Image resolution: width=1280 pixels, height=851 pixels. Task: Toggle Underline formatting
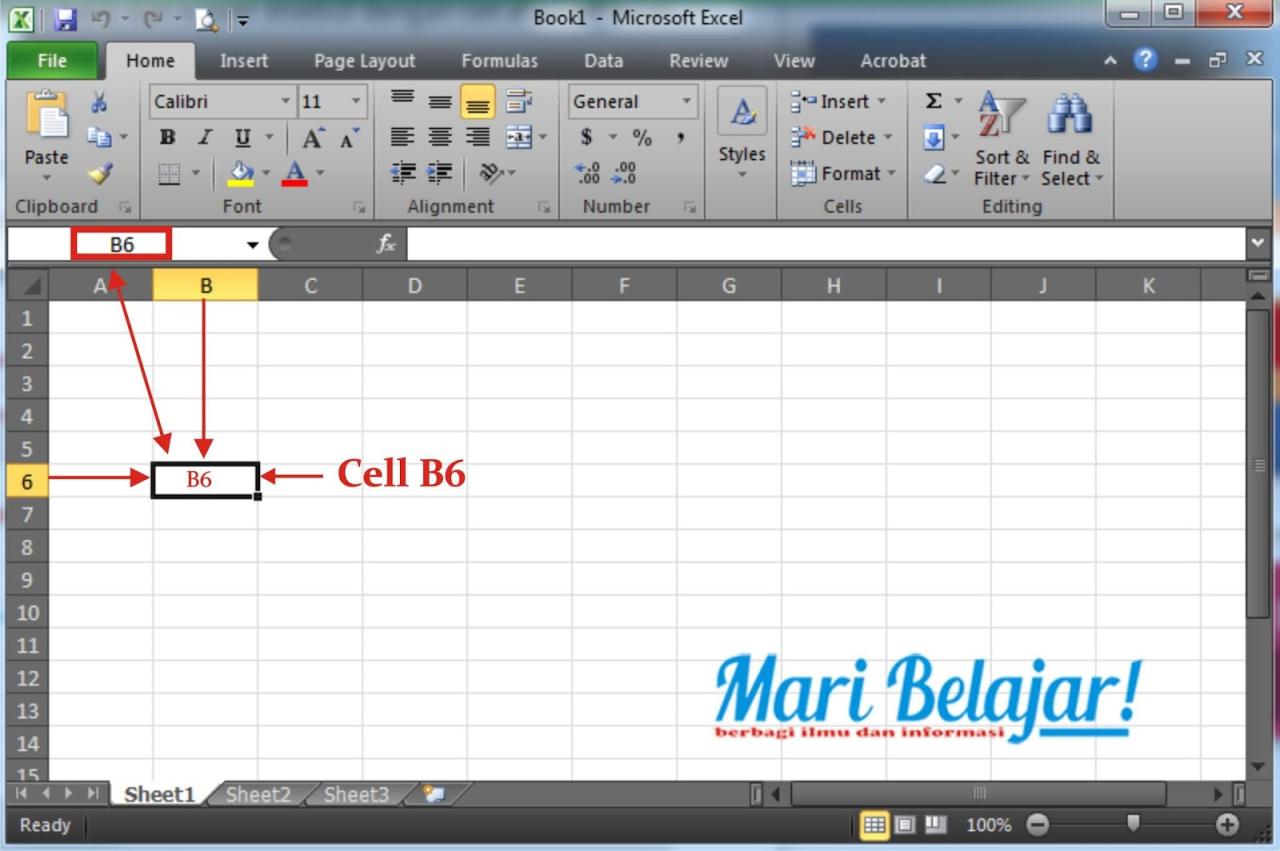tap(242, 138)
